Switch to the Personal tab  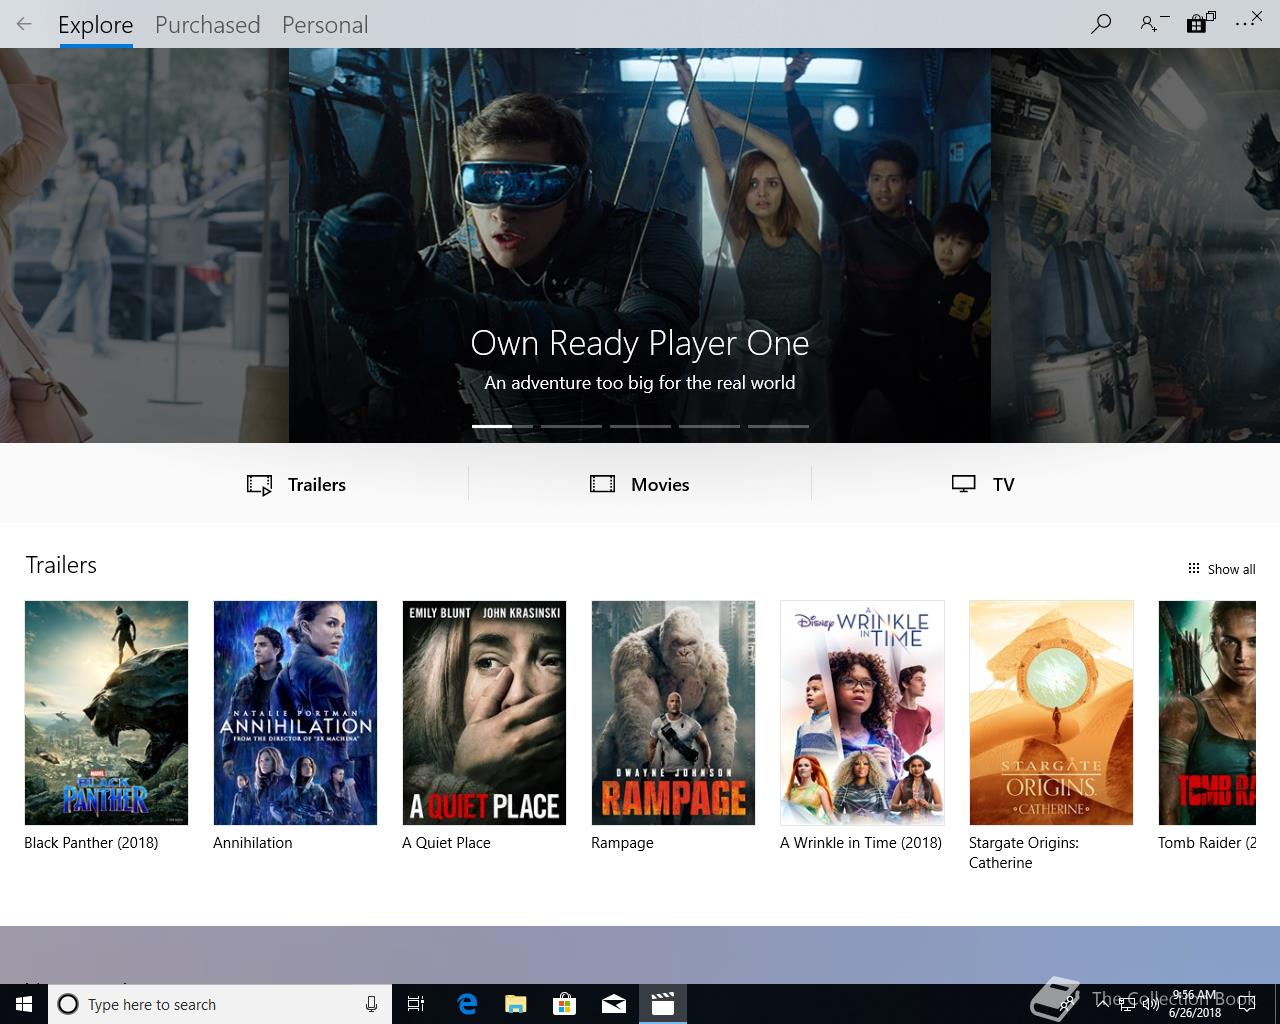pos(325,25)
